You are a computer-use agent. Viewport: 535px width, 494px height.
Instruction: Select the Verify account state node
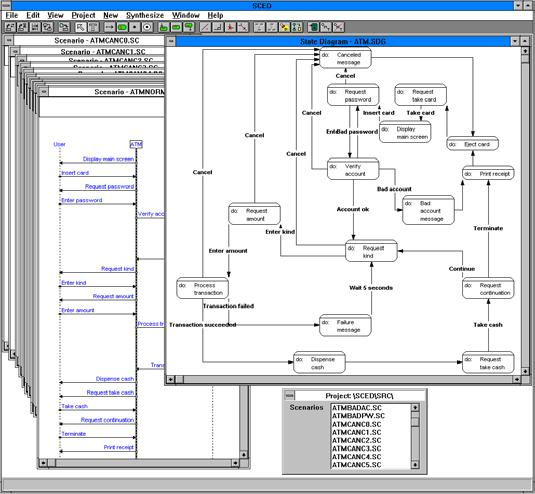353,169
